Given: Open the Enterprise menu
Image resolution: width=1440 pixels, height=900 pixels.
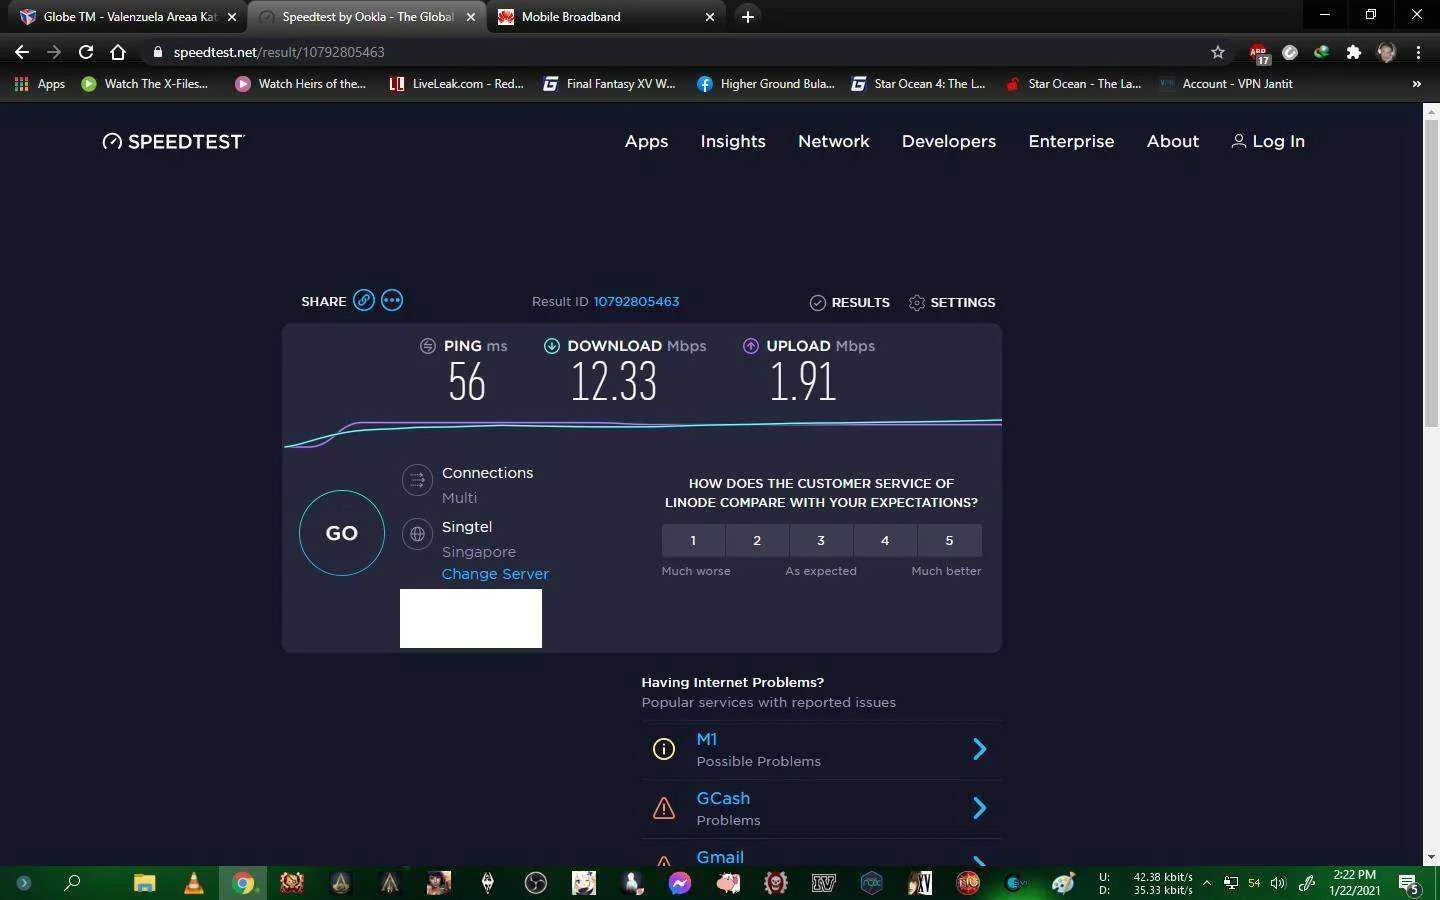Looking at the screenshot, I should tap(1071, 142).
